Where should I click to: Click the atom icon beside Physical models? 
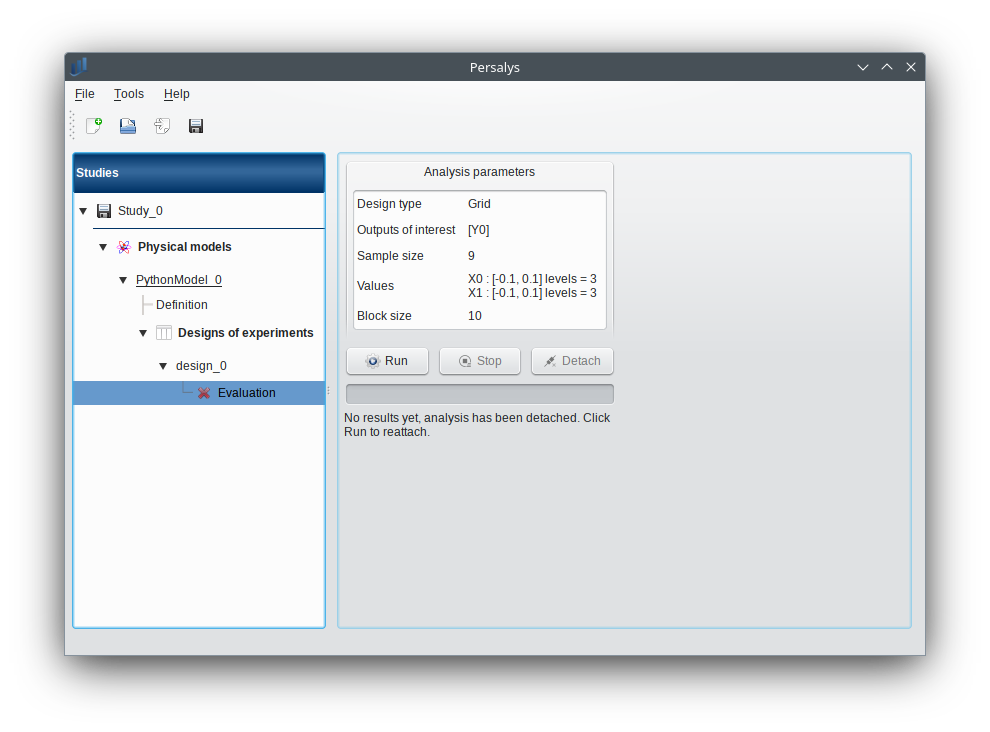(x=124, y=247)
